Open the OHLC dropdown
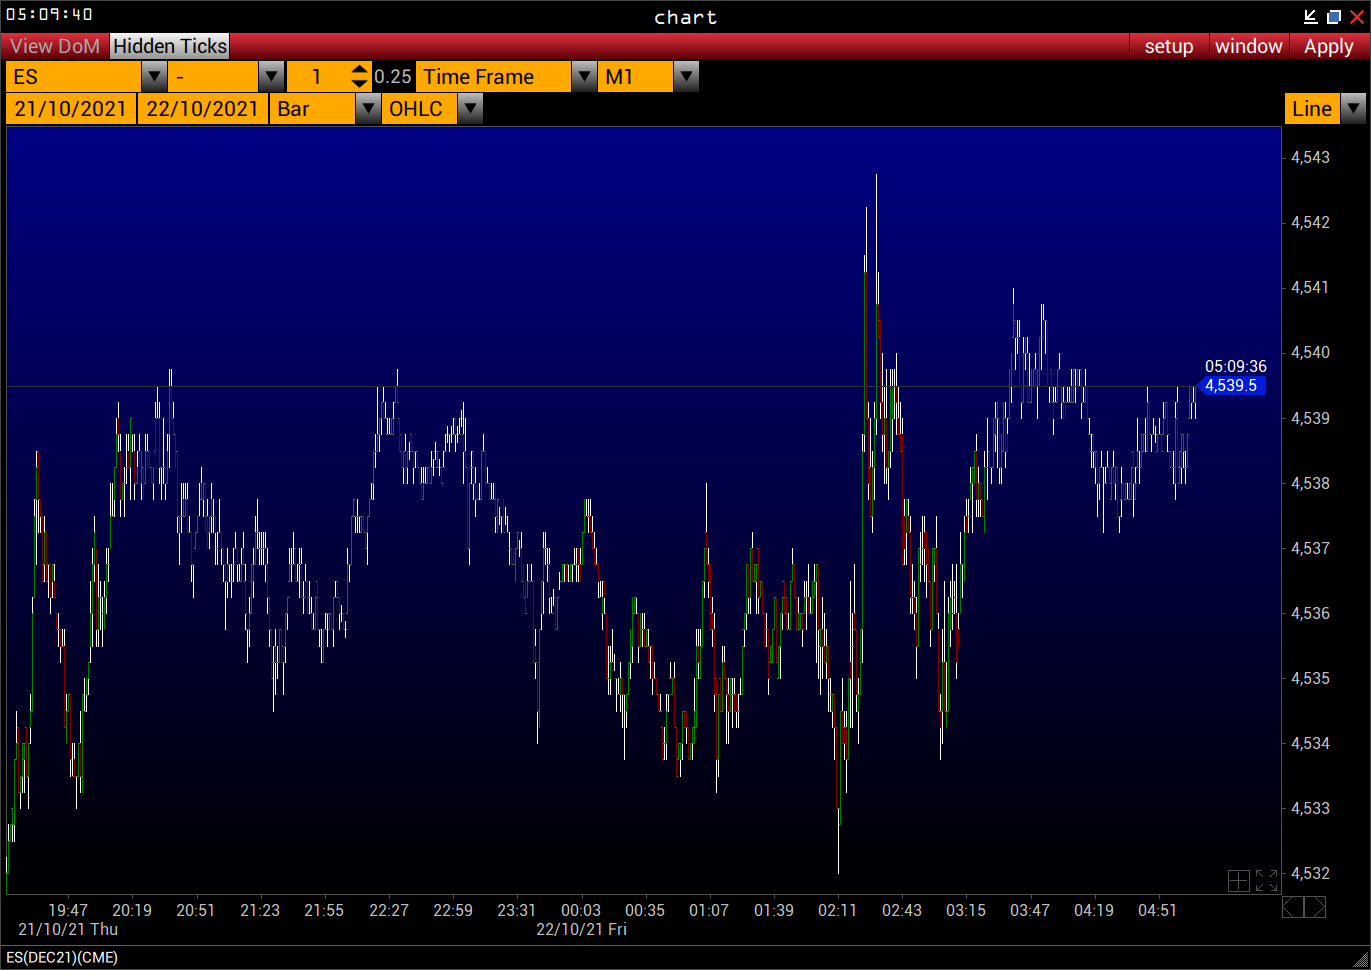 (470, 108)
